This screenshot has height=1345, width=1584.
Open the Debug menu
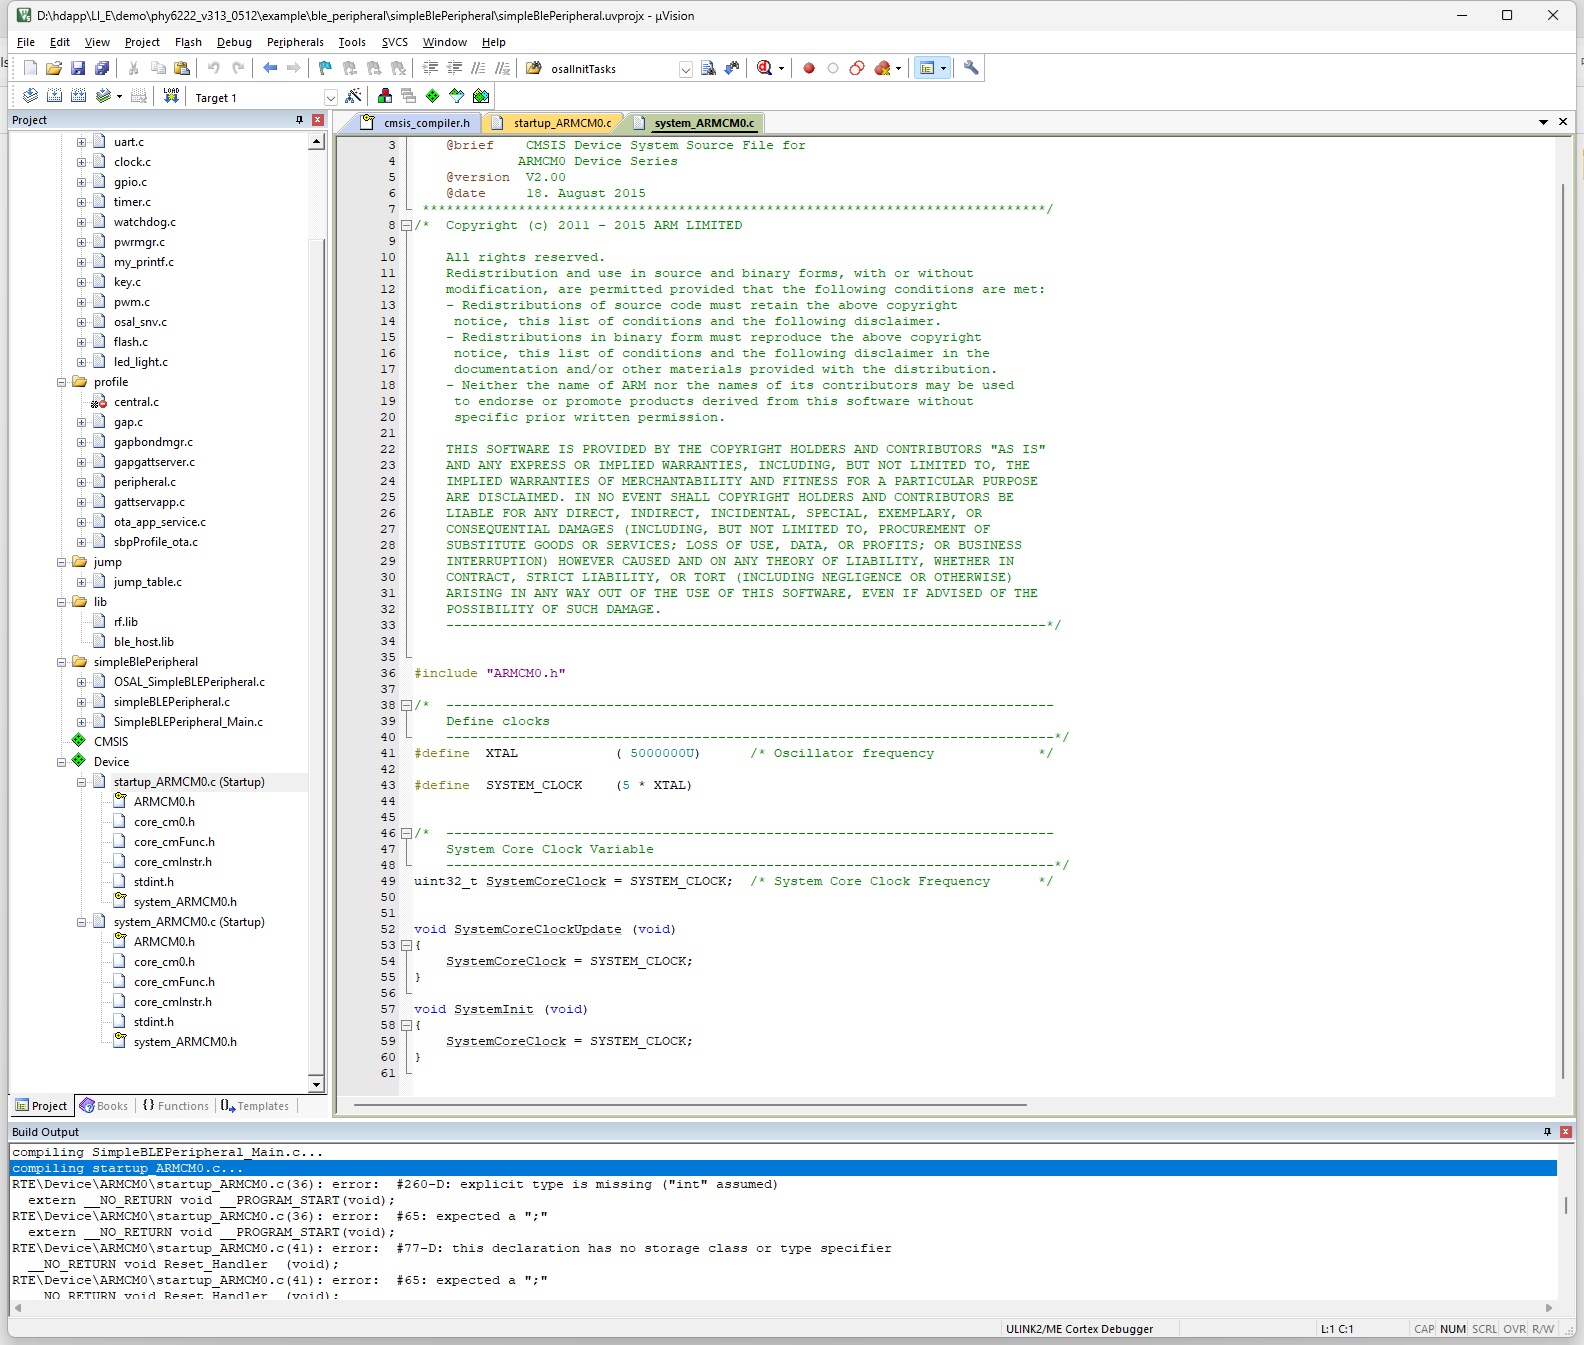(234, 42)
